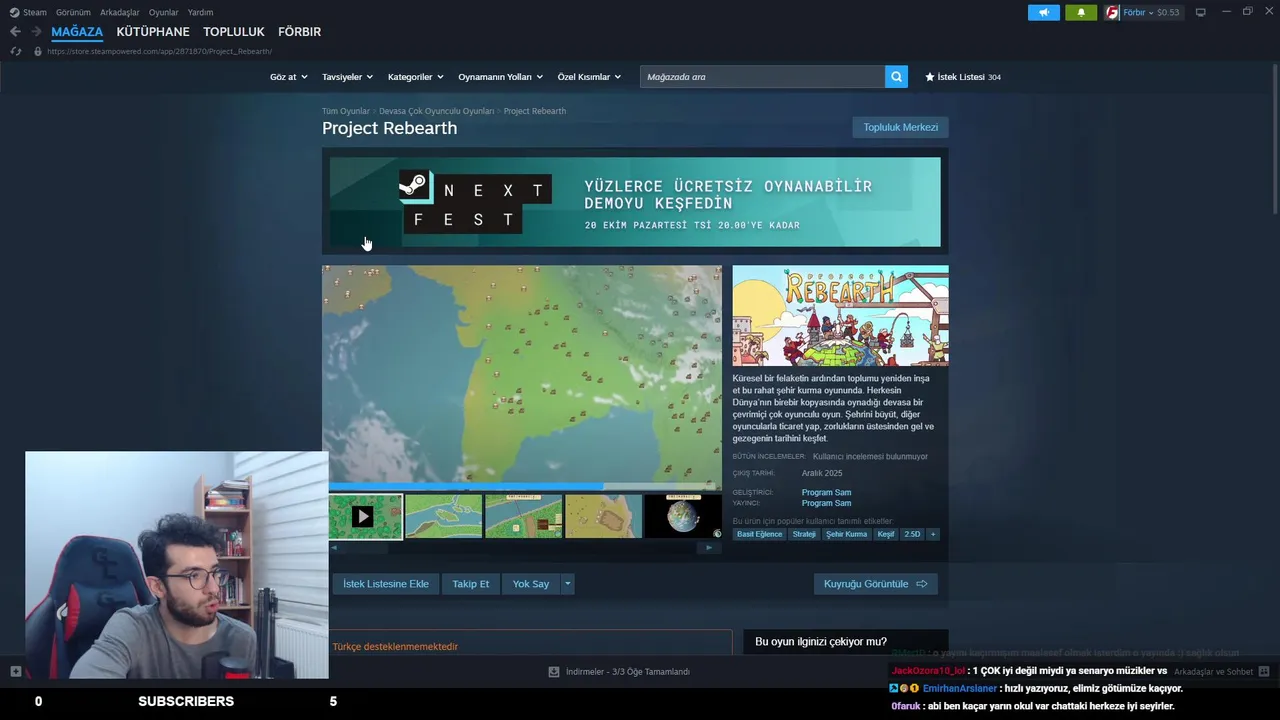Switch to the KÜTÜPHANE tab

tap(153, 32)
